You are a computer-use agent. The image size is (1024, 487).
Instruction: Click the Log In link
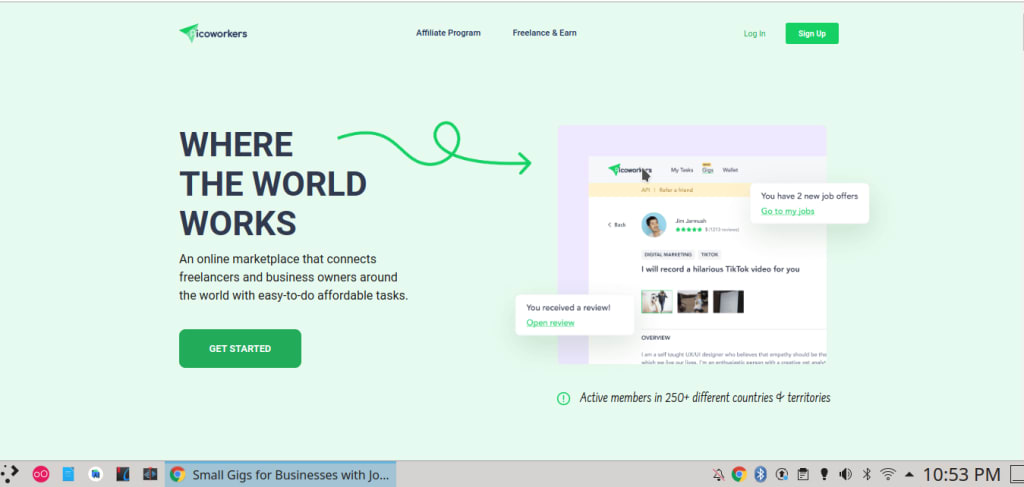[x=754, y=33]
